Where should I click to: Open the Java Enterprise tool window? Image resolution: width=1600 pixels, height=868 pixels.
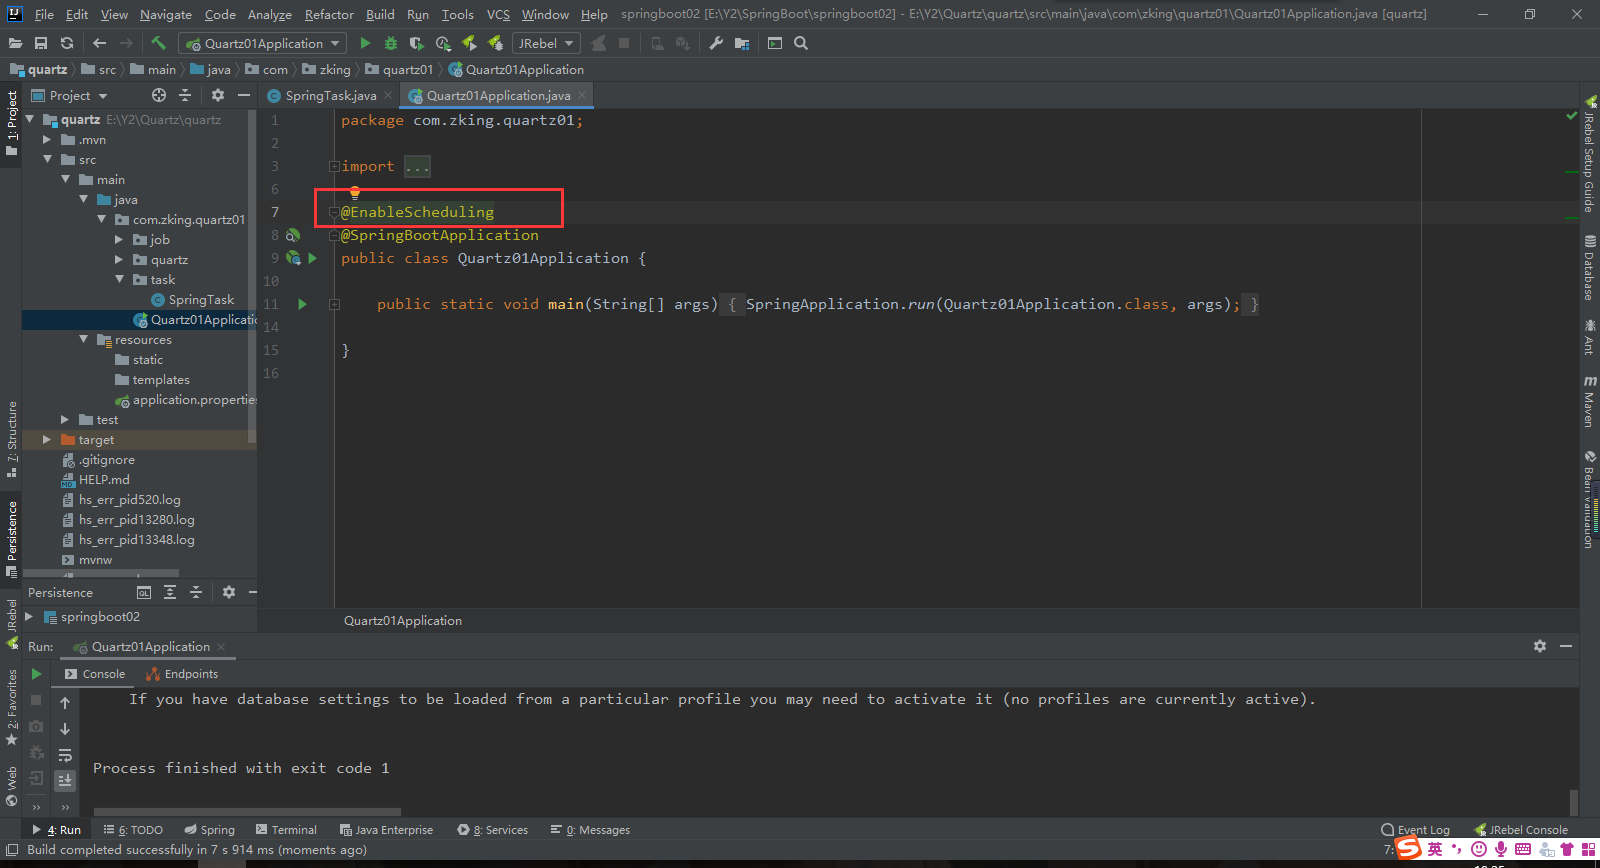[x=386, y=830]
